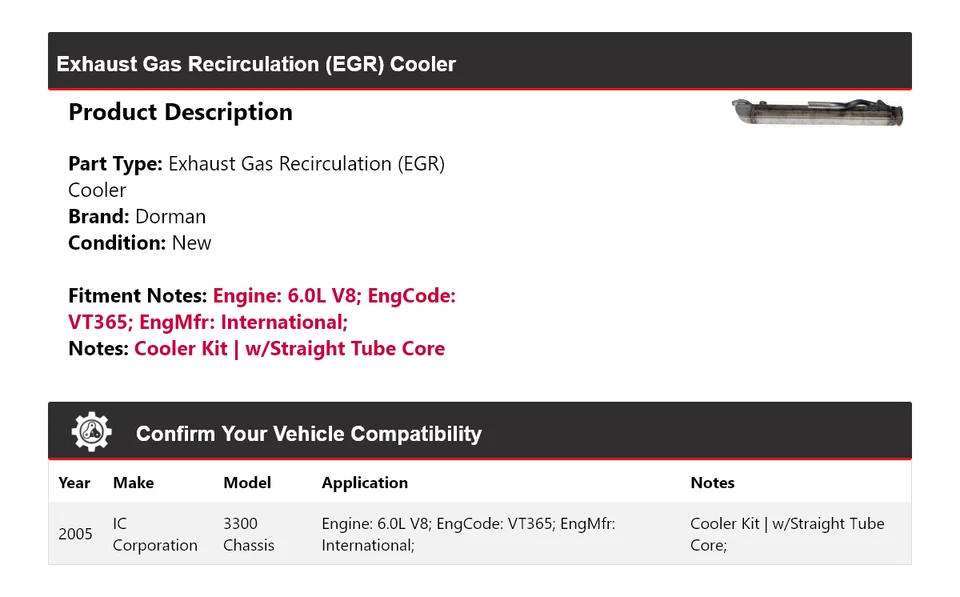Select the Brand: Dorman line
The height and width of the screenshot is (597, 960).
coord(137,216)
